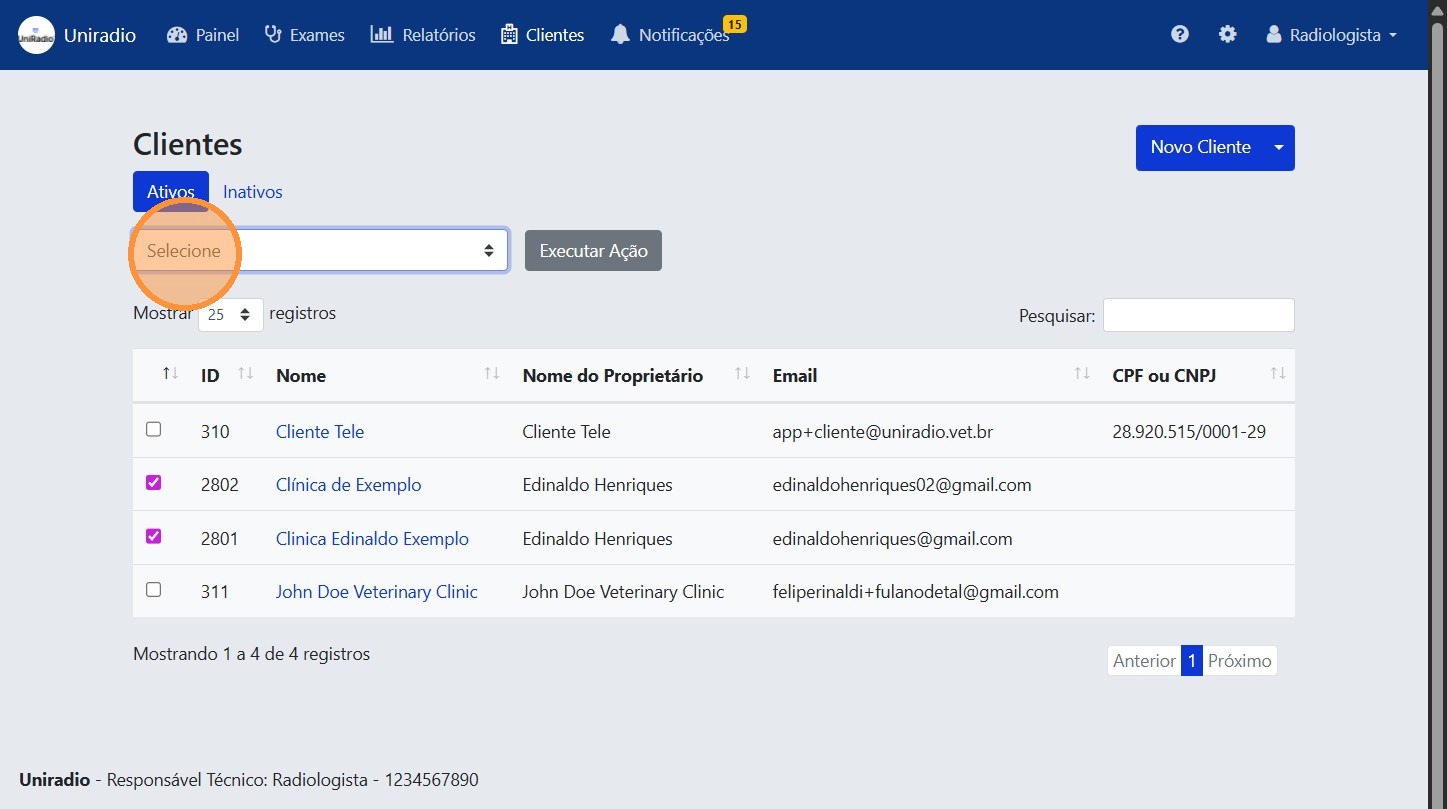
Task: Click inside the Pesquisar search field
Action: 1197,314
